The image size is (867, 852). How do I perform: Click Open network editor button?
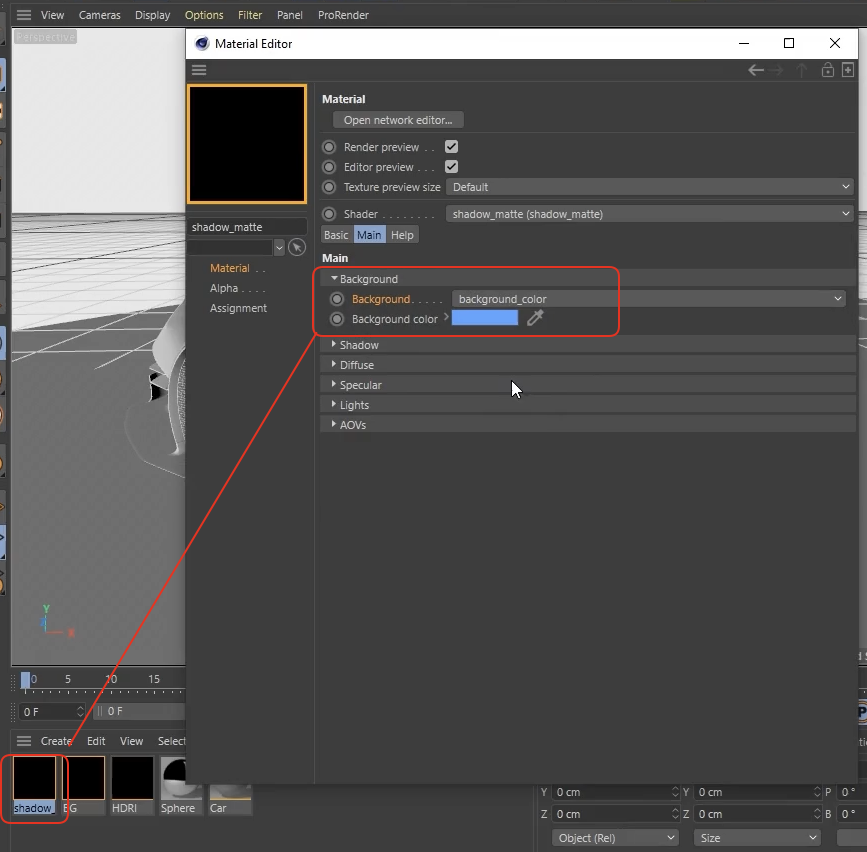398,120
